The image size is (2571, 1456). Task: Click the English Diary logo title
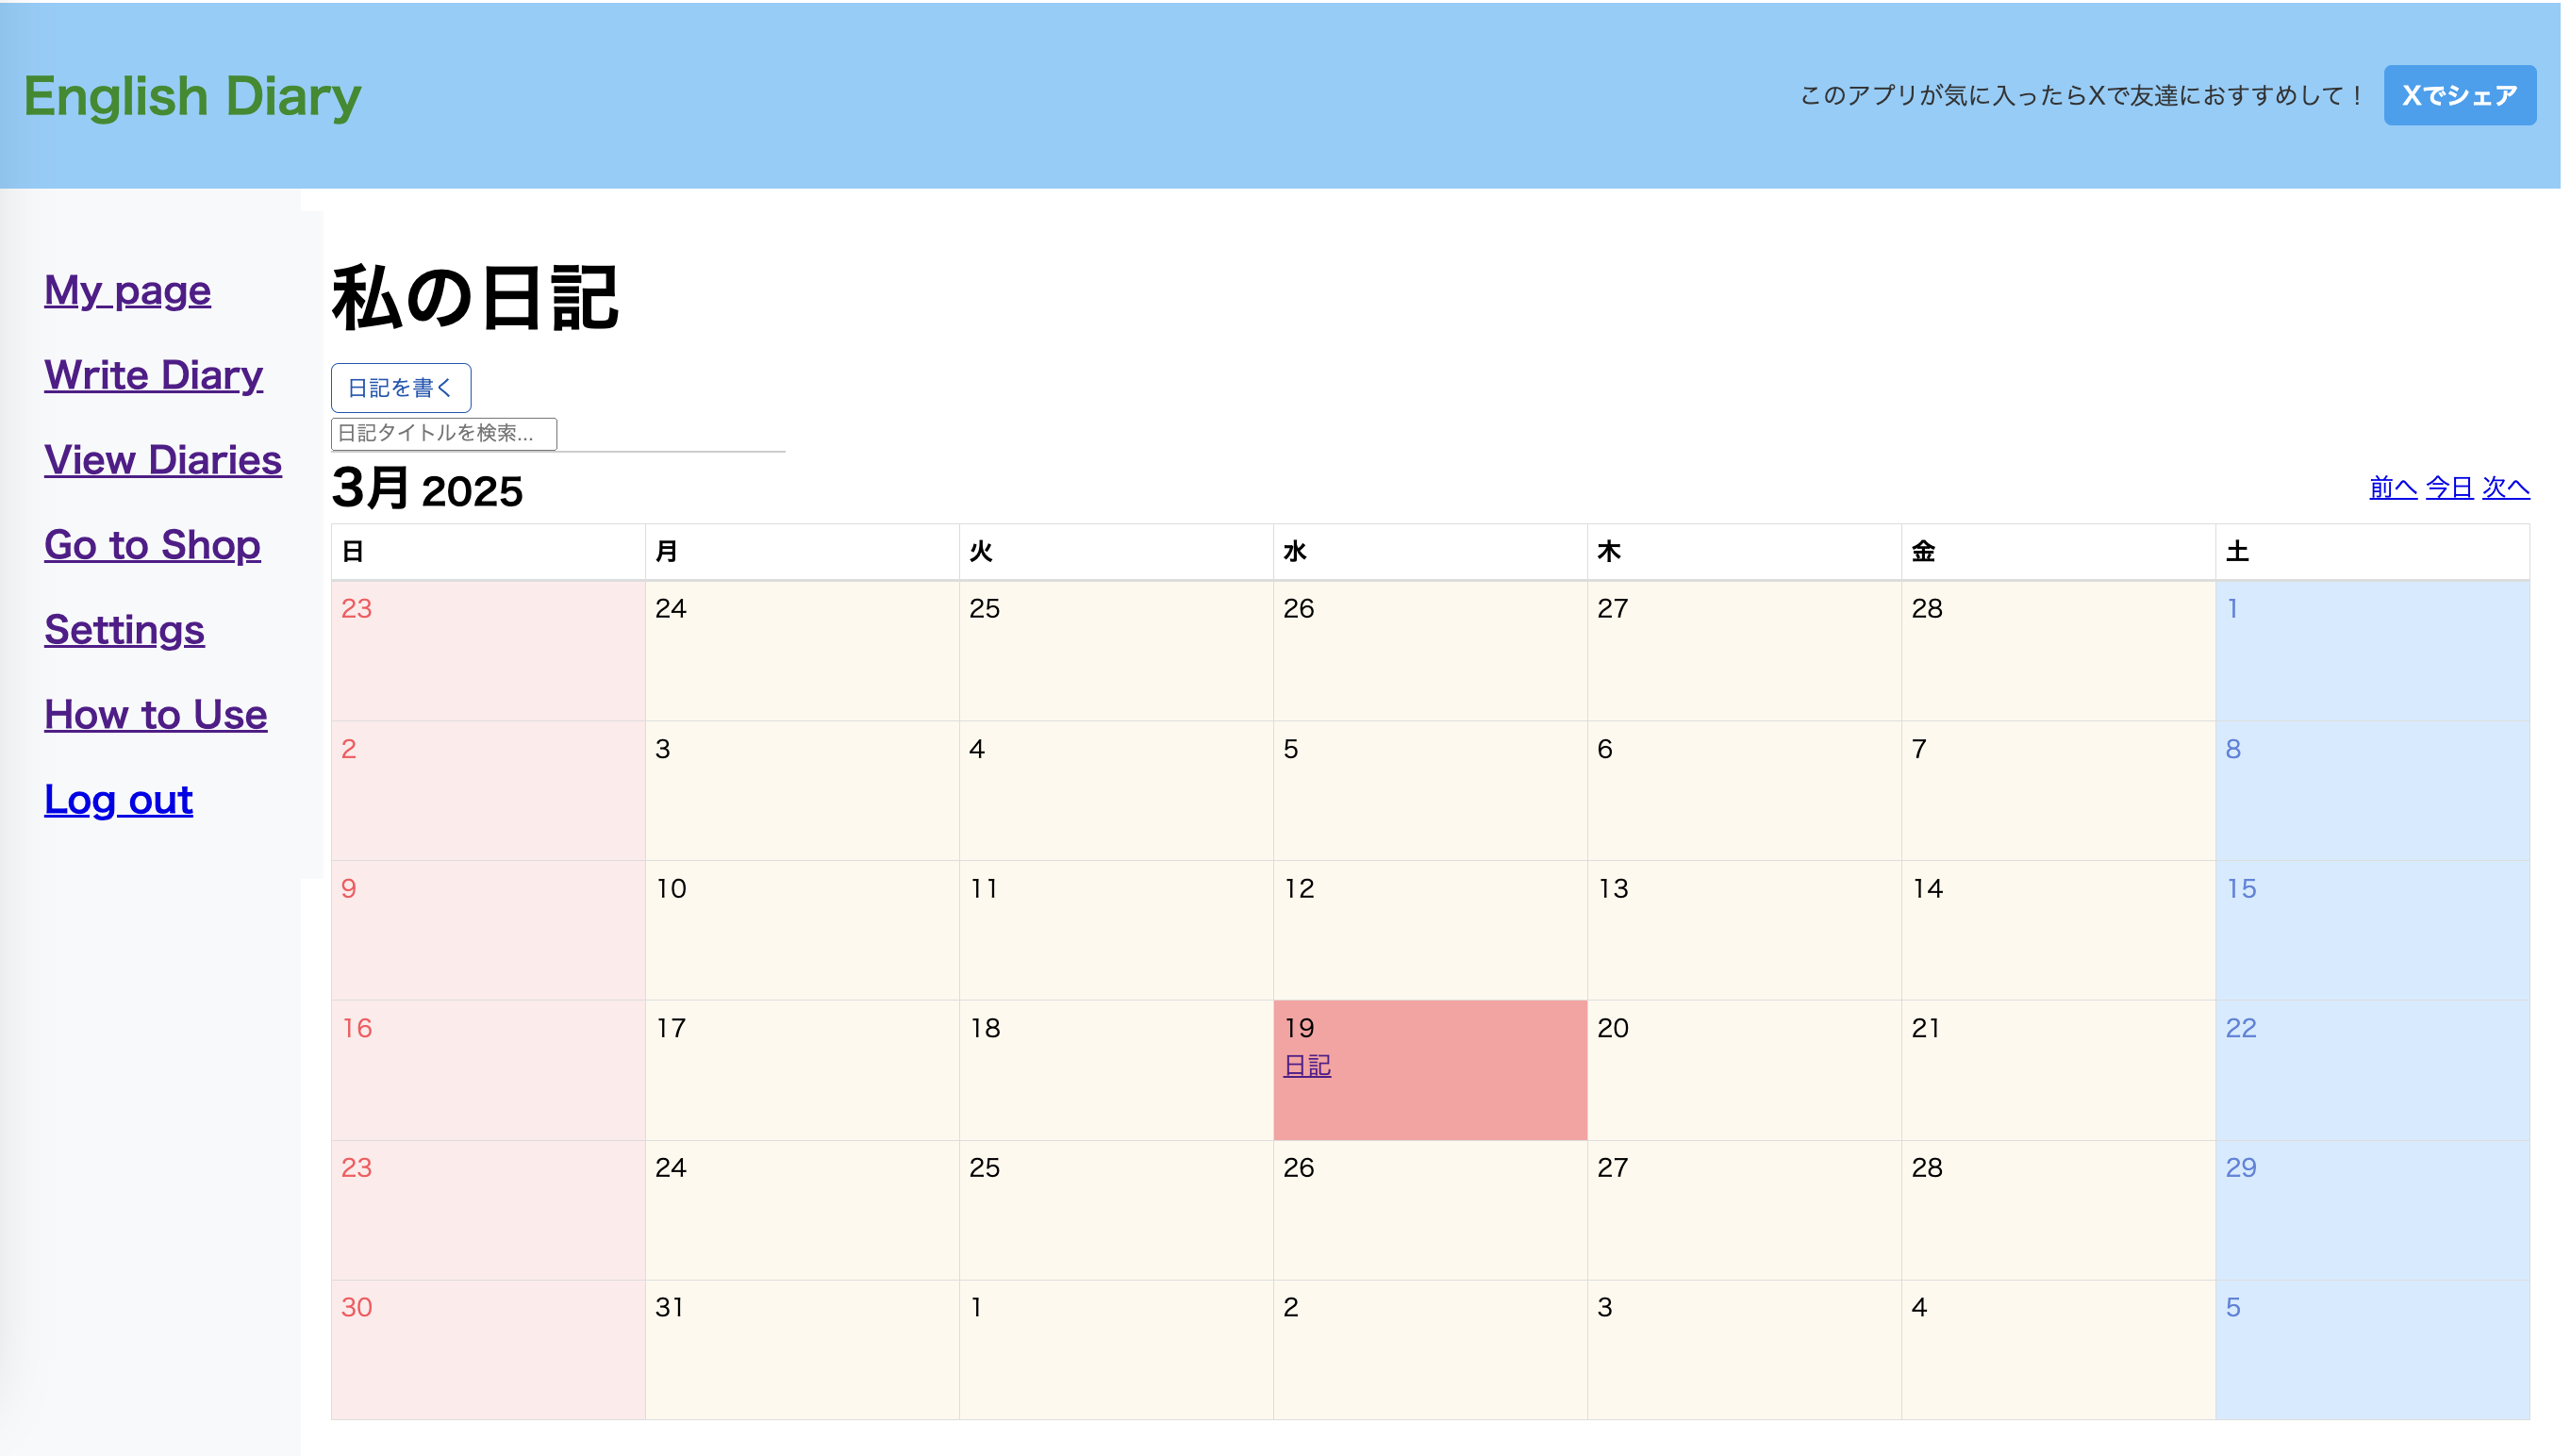point(192,96)
